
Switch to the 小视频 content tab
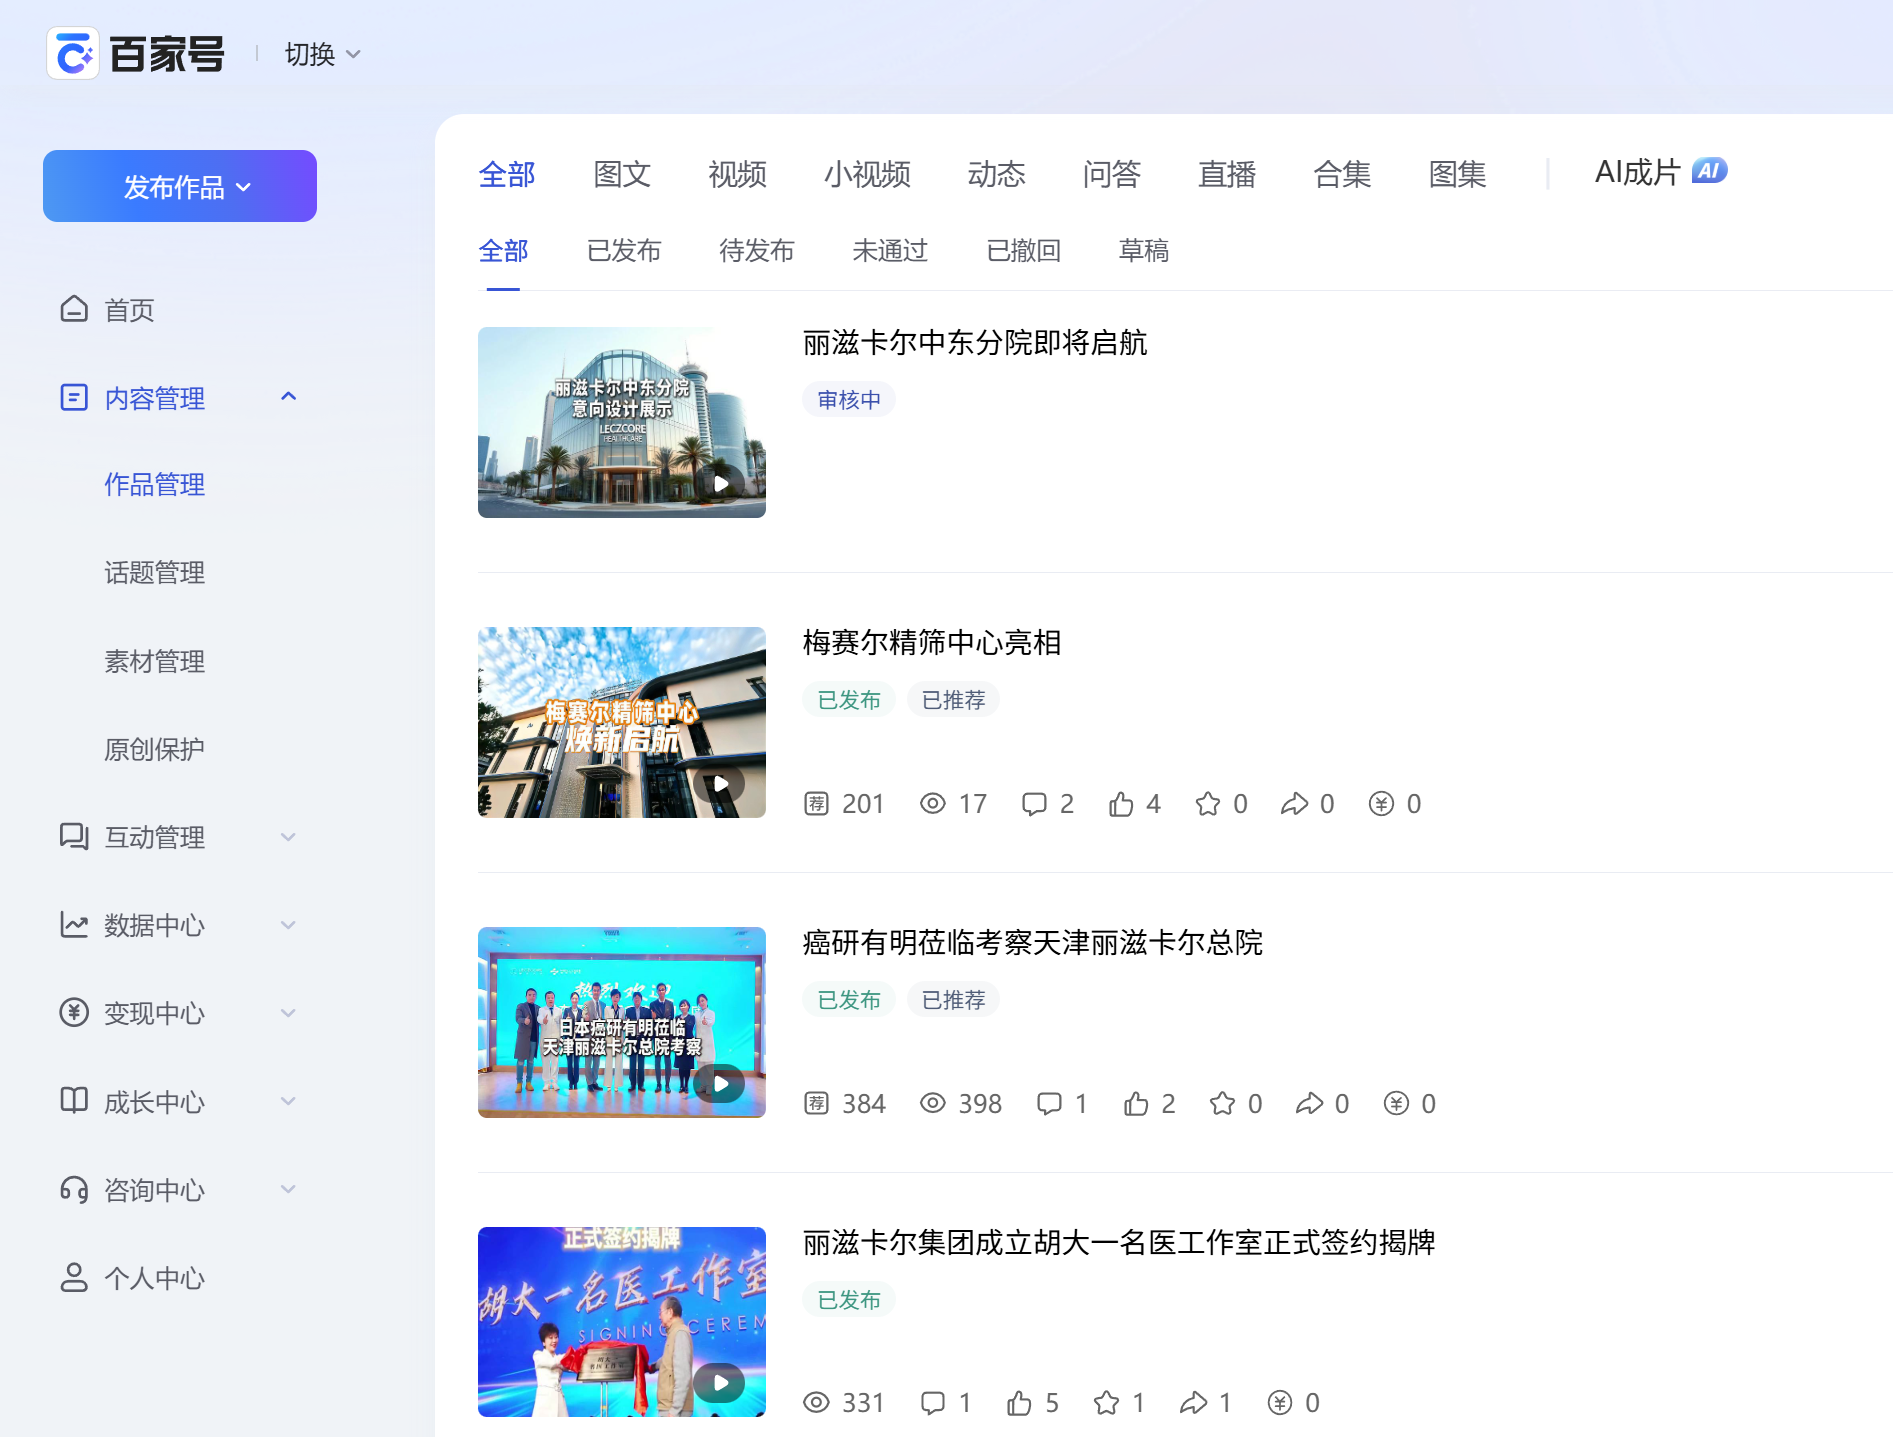pyautogui.click(x=867, y=174)
